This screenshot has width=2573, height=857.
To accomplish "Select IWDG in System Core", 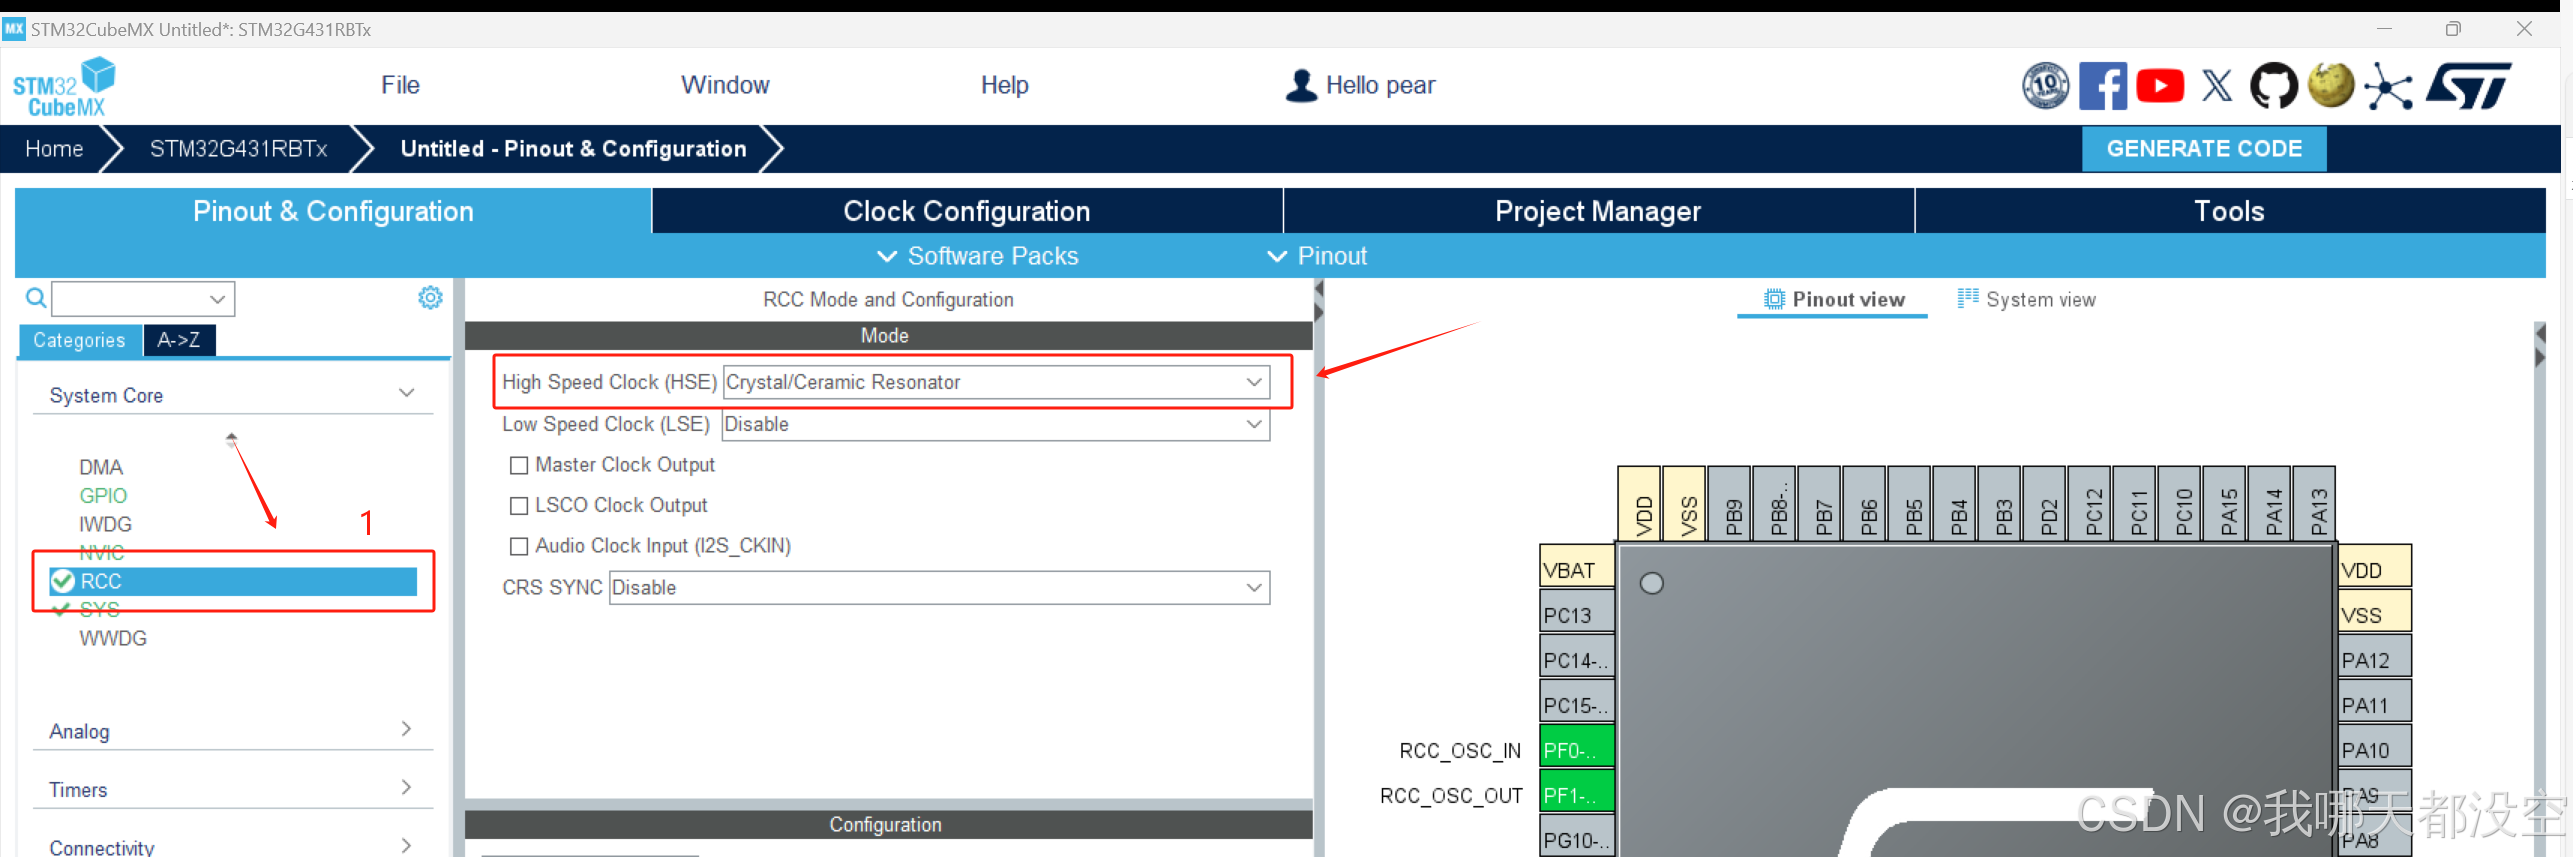I will (x=105, y=524).
